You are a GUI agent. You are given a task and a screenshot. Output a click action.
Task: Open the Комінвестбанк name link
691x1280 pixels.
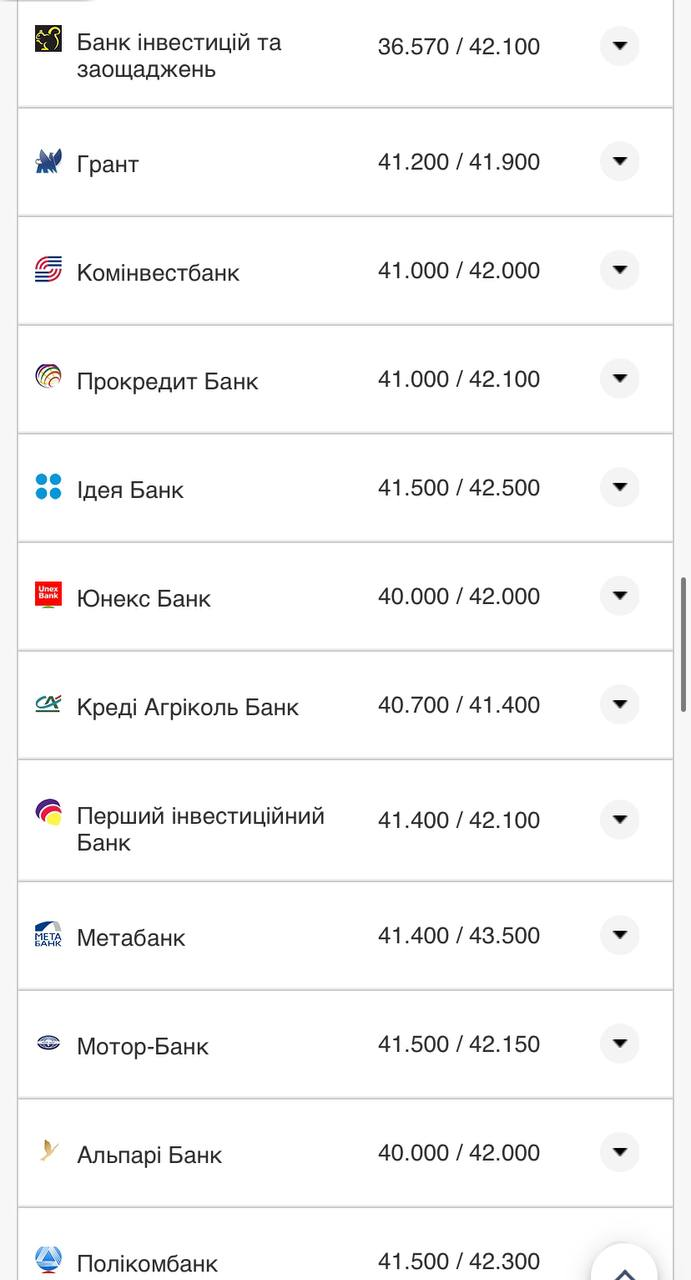(158, 273)
